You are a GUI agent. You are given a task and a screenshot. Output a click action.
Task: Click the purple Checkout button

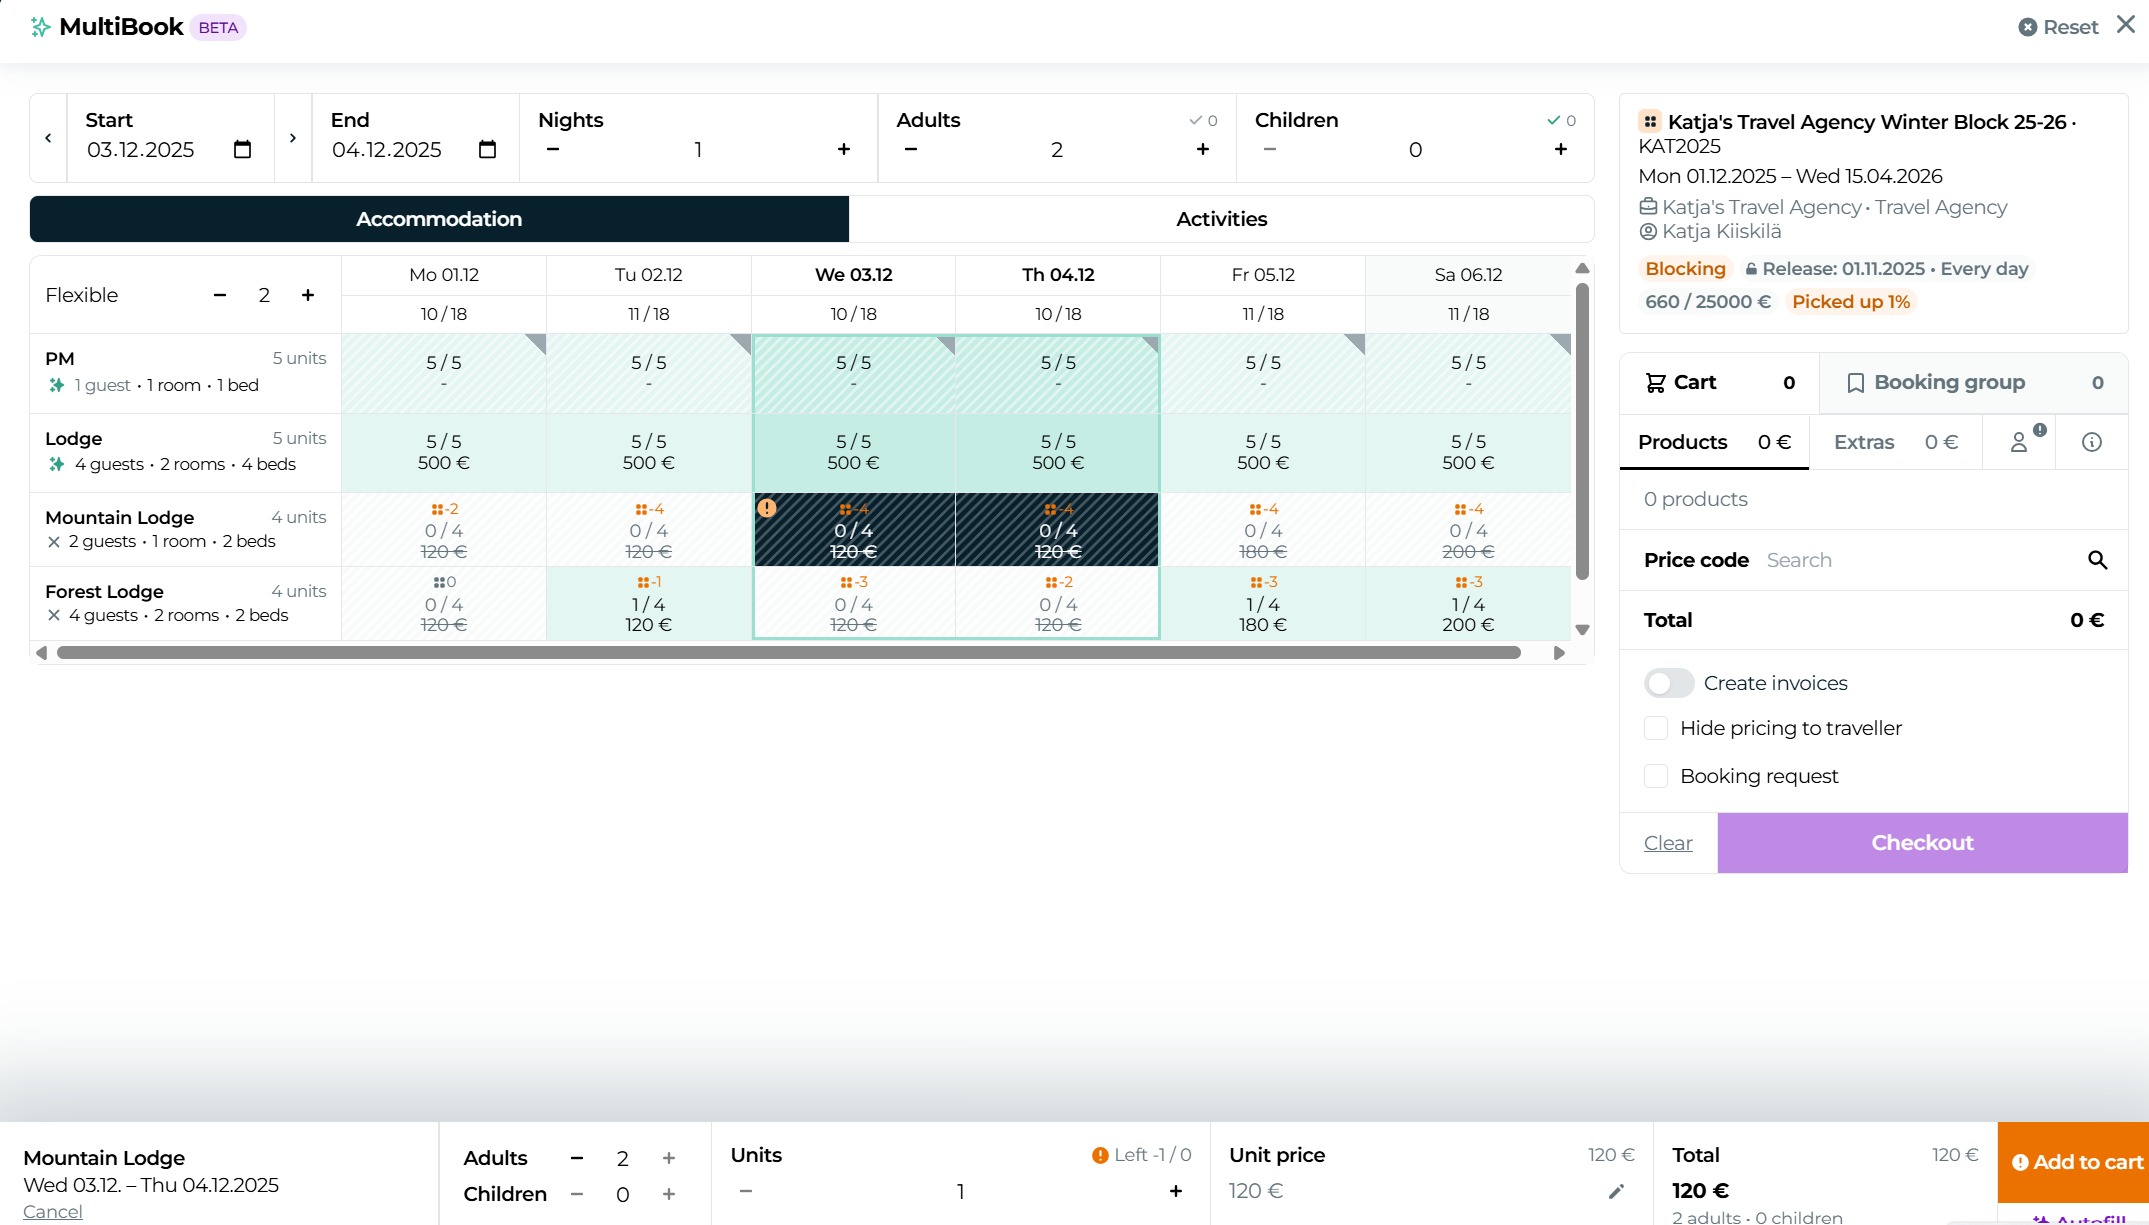tap(1922, 843)
